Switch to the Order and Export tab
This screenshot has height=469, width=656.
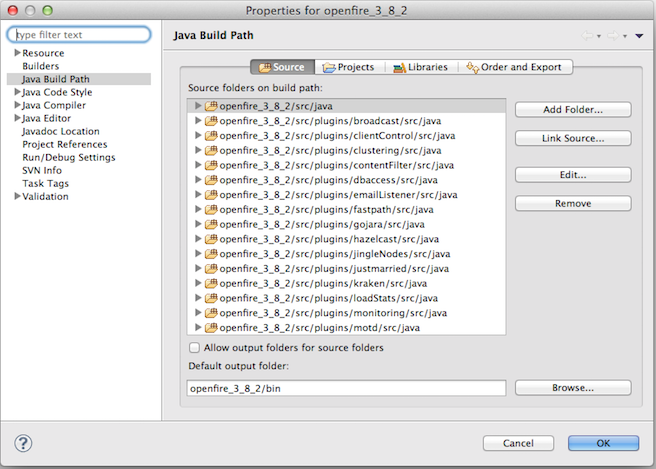515,67
